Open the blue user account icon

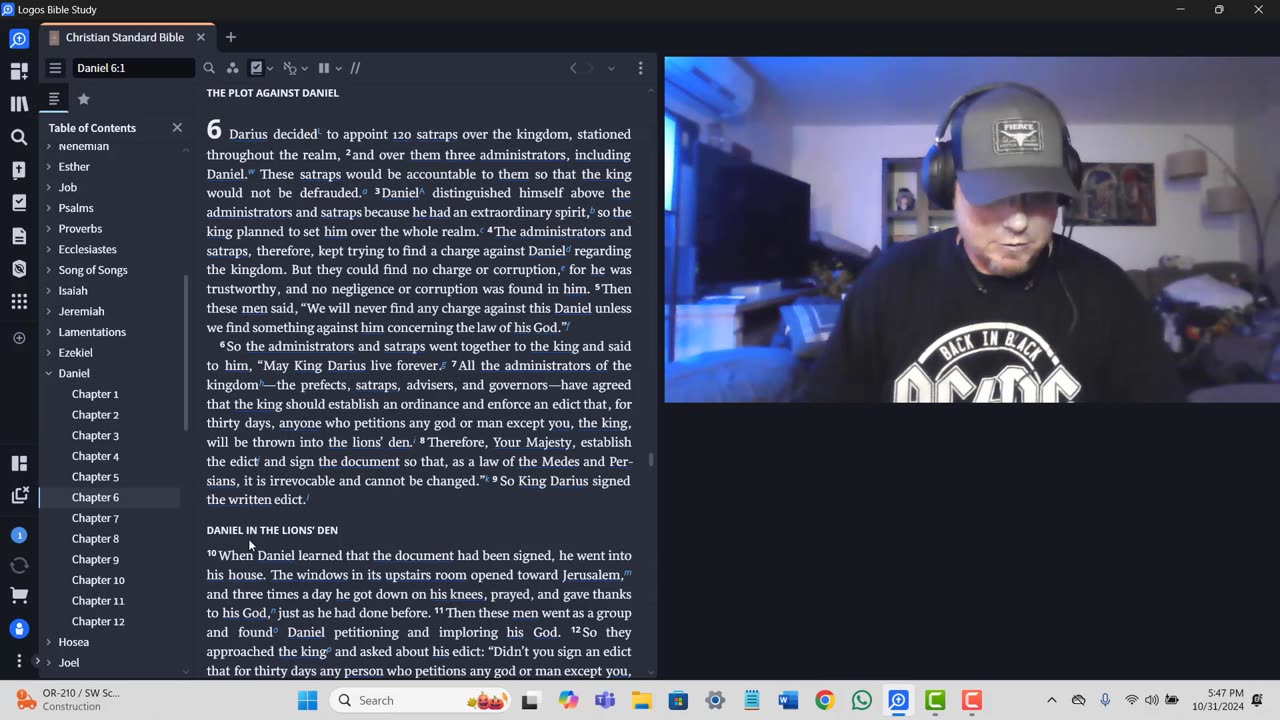19,629
